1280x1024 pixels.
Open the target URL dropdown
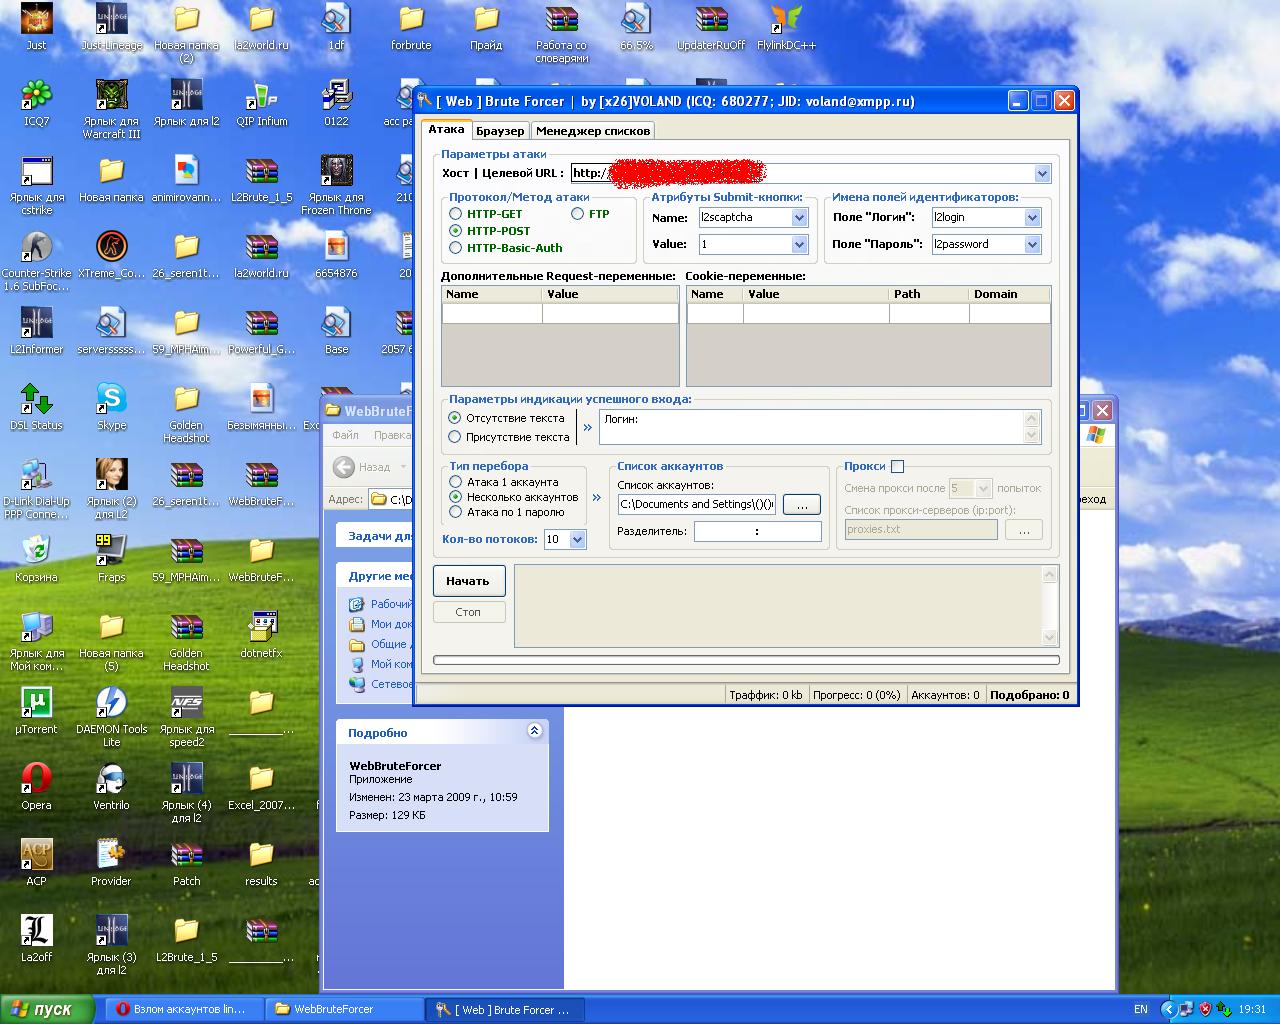[x=1042, y=173]
